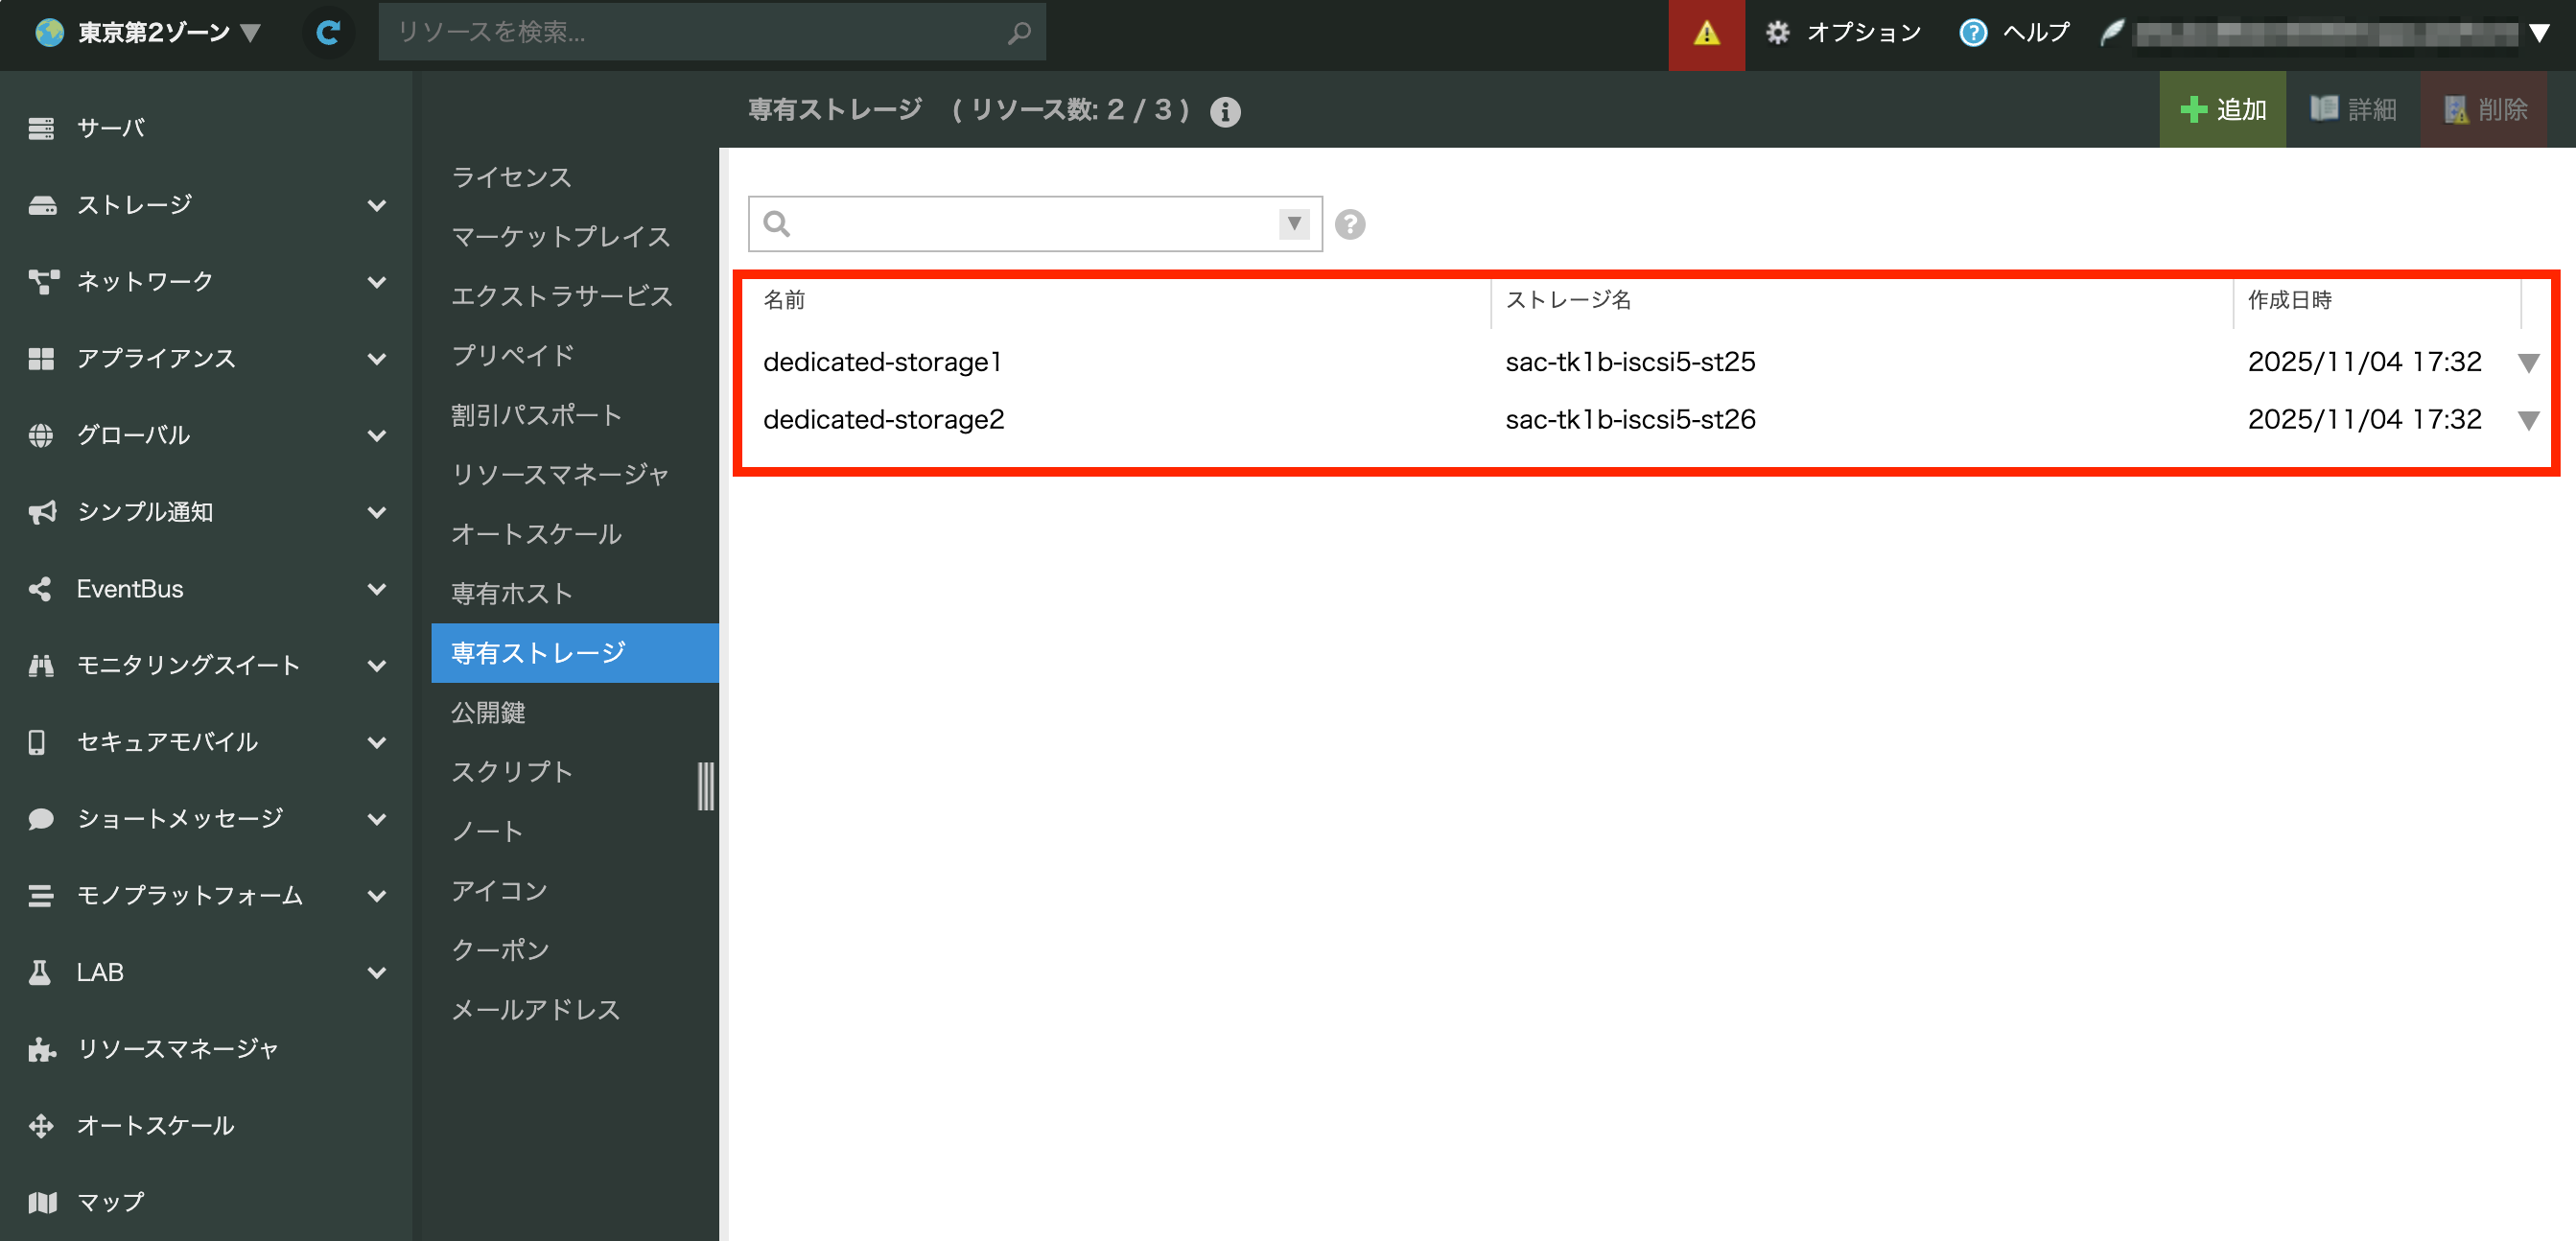2576x1241 pixels.
Task: Select 専有ホスト in the submenu
Action: point(511,593)
